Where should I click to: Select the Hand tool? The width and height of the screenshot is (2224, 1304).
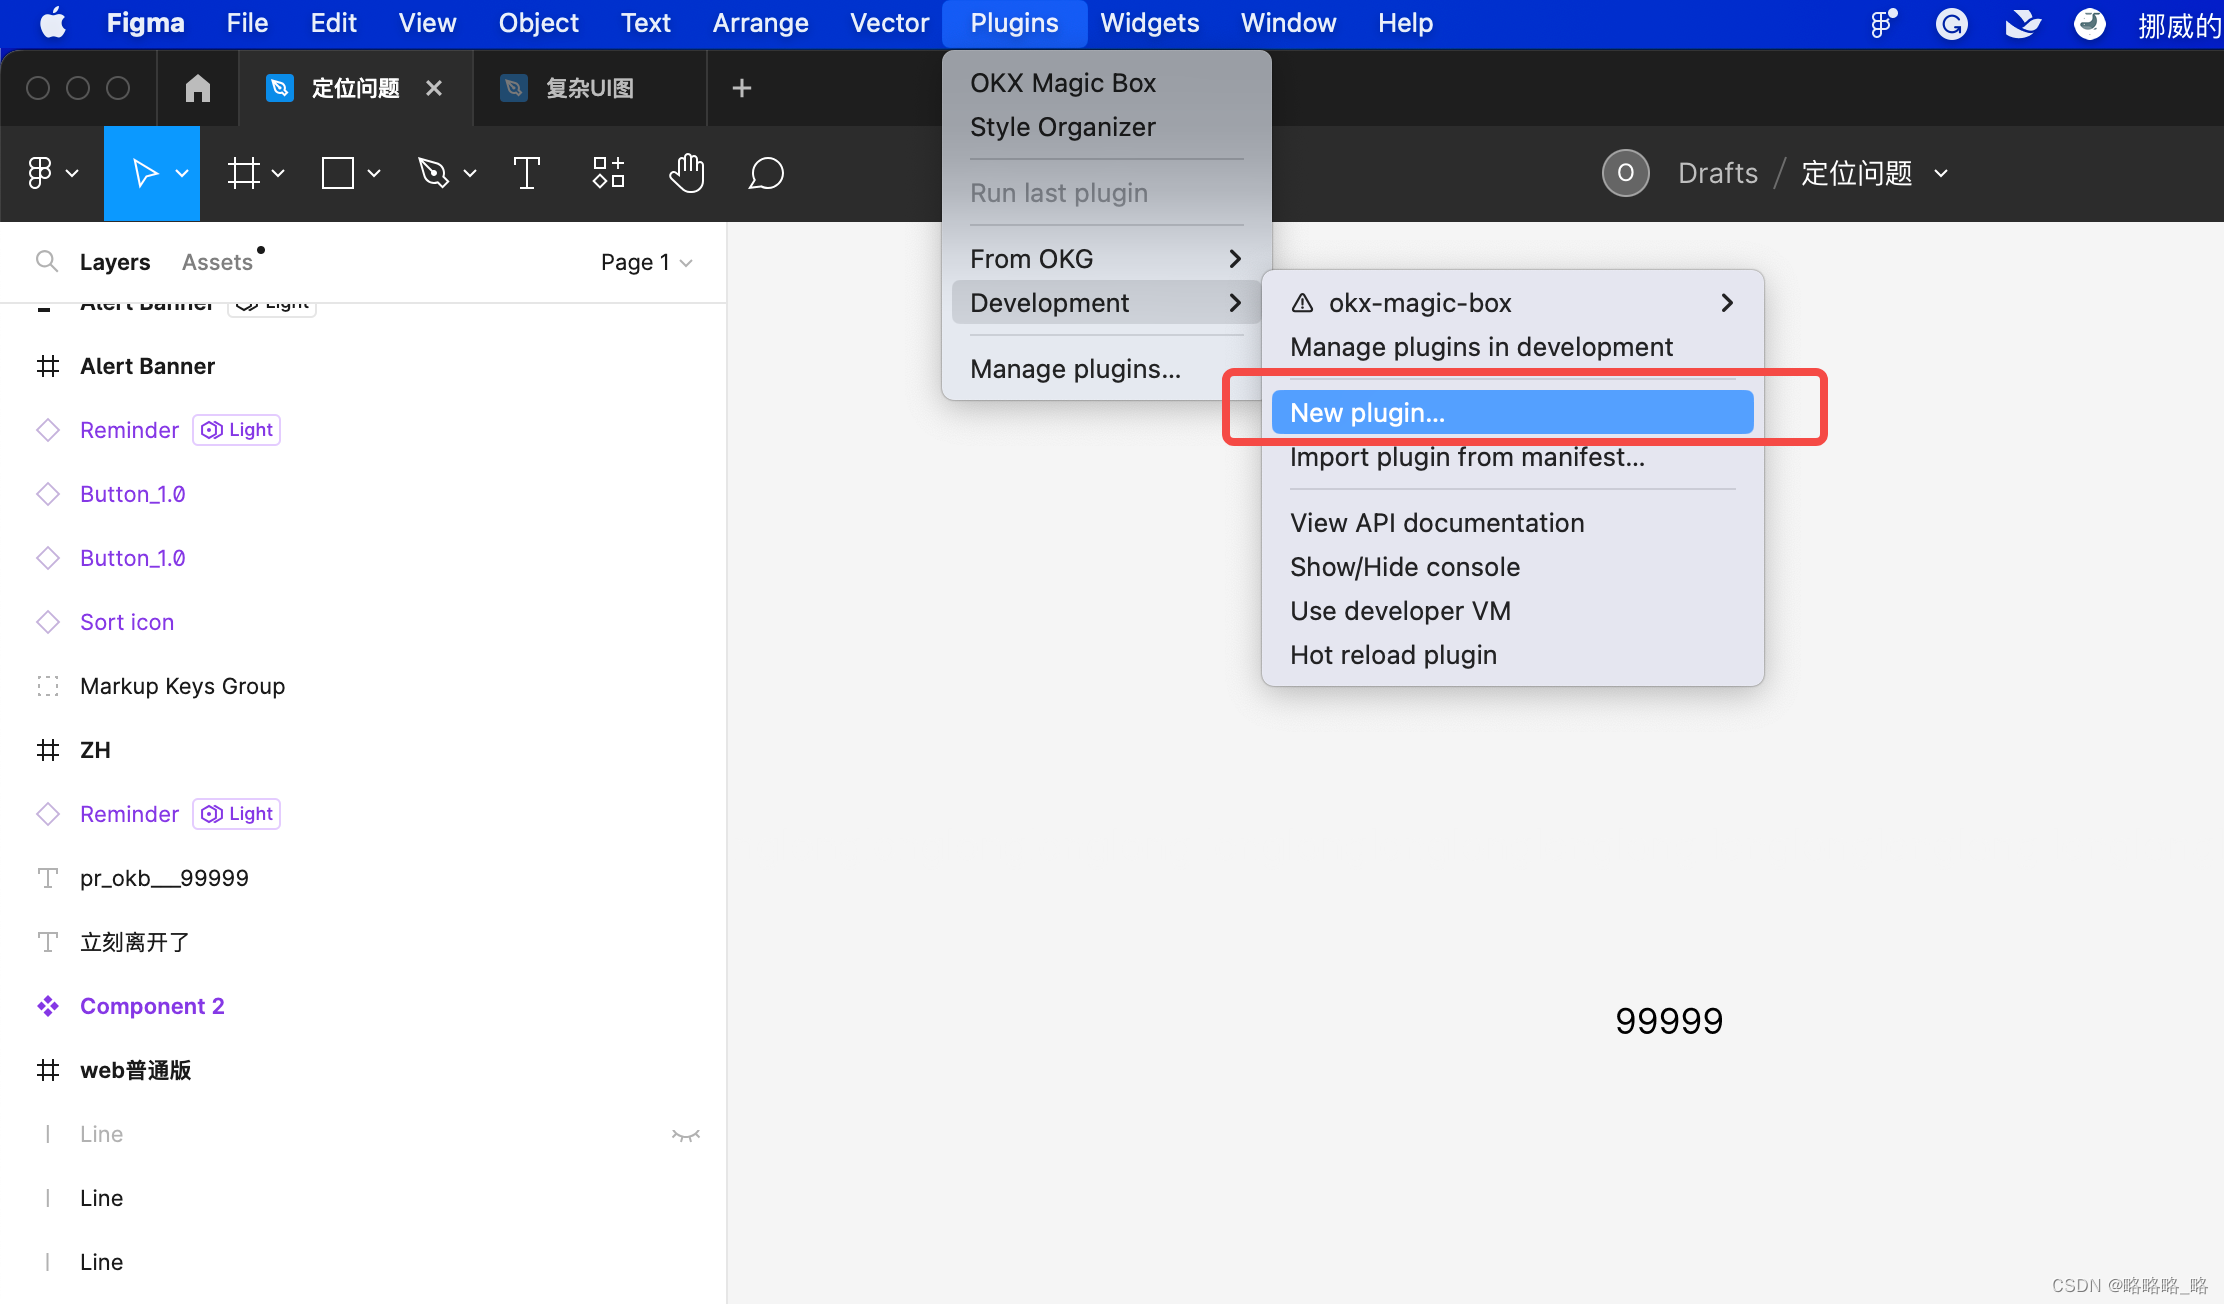[x=687, y=173]
